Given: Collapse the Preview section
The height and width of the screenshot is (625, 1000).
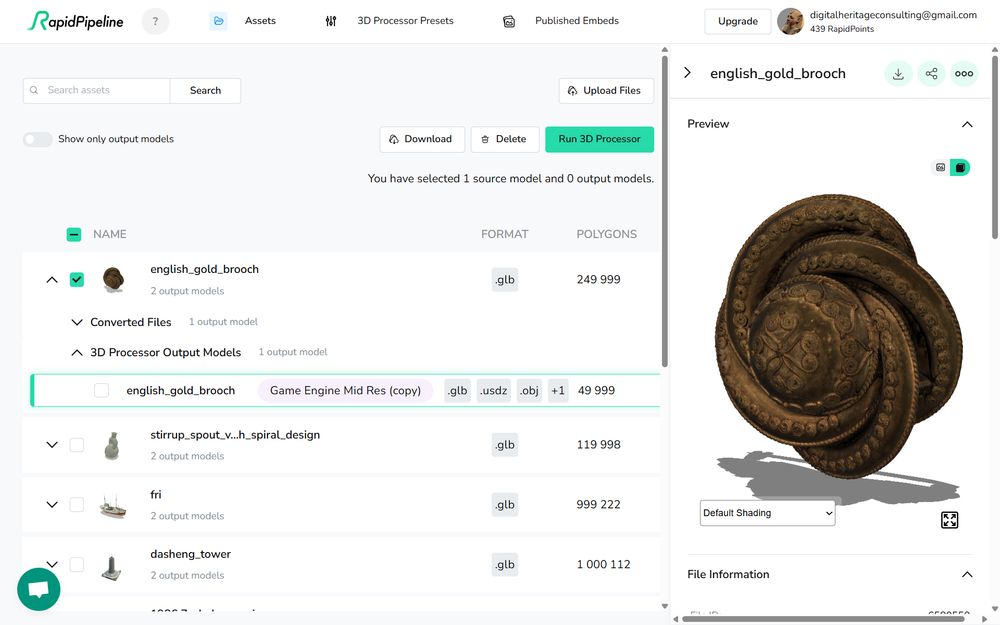Looking at the screenshot, I should click(967, 124).
